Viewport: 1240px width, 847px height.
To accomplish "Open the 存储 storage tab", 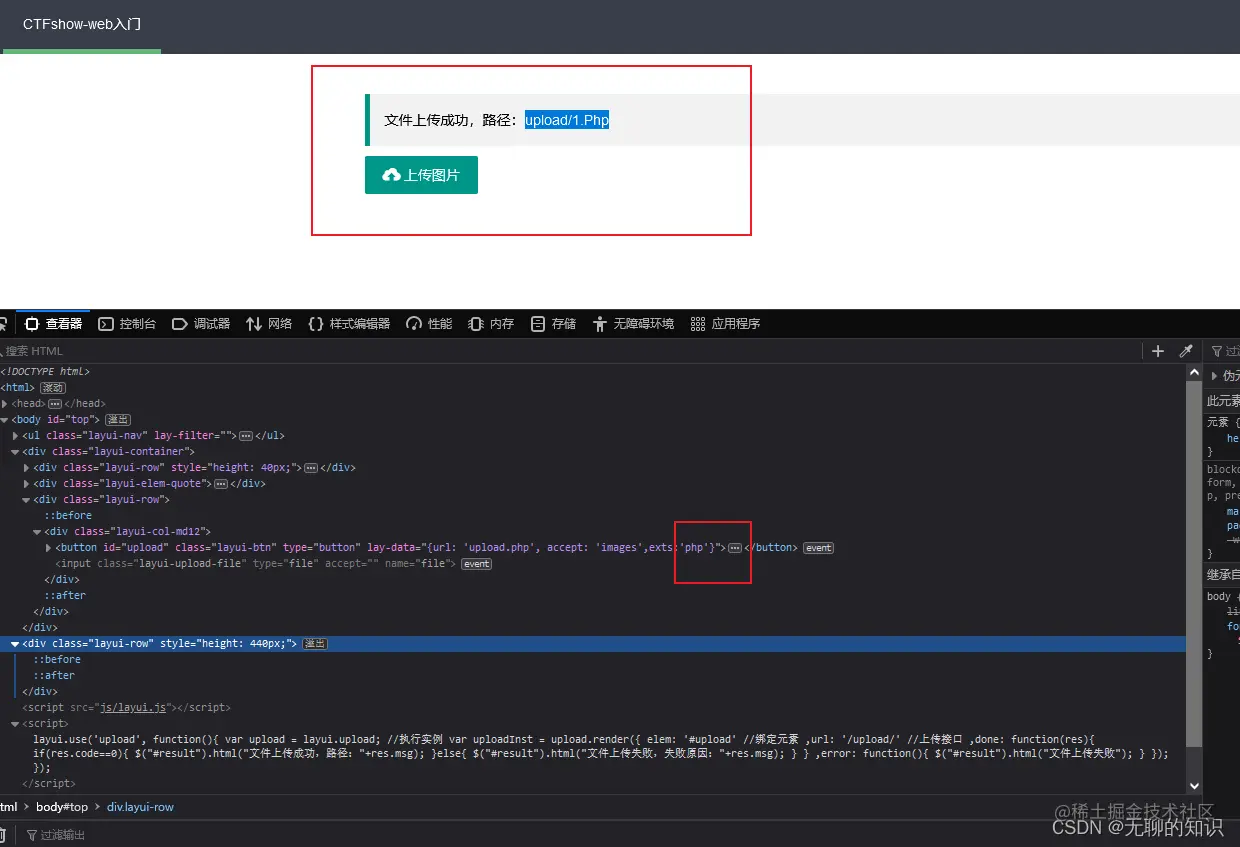I will click(553, 324).
